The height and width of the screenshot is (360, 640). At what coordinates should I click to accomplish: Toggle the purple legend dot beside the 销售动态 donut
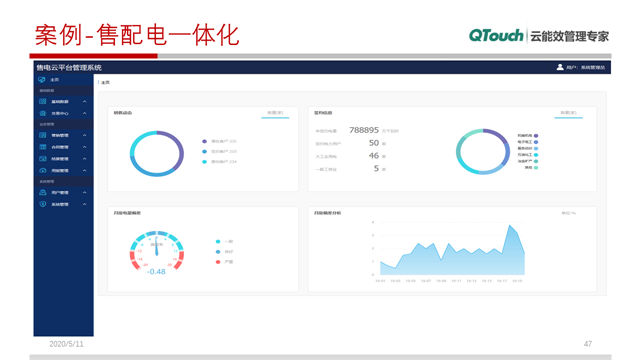coord(204,141)
